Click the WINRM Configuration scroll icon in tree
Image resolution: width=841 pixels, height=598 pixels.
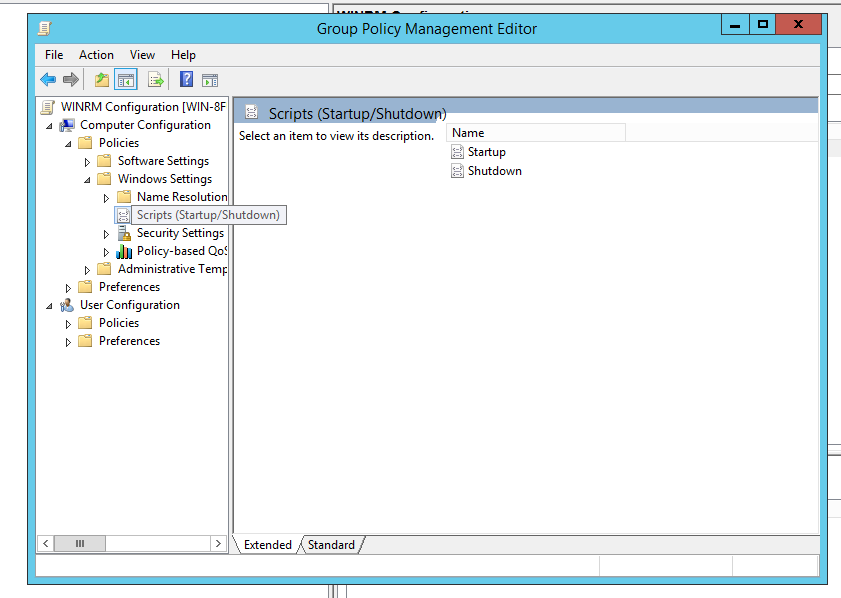click(48, 107)
